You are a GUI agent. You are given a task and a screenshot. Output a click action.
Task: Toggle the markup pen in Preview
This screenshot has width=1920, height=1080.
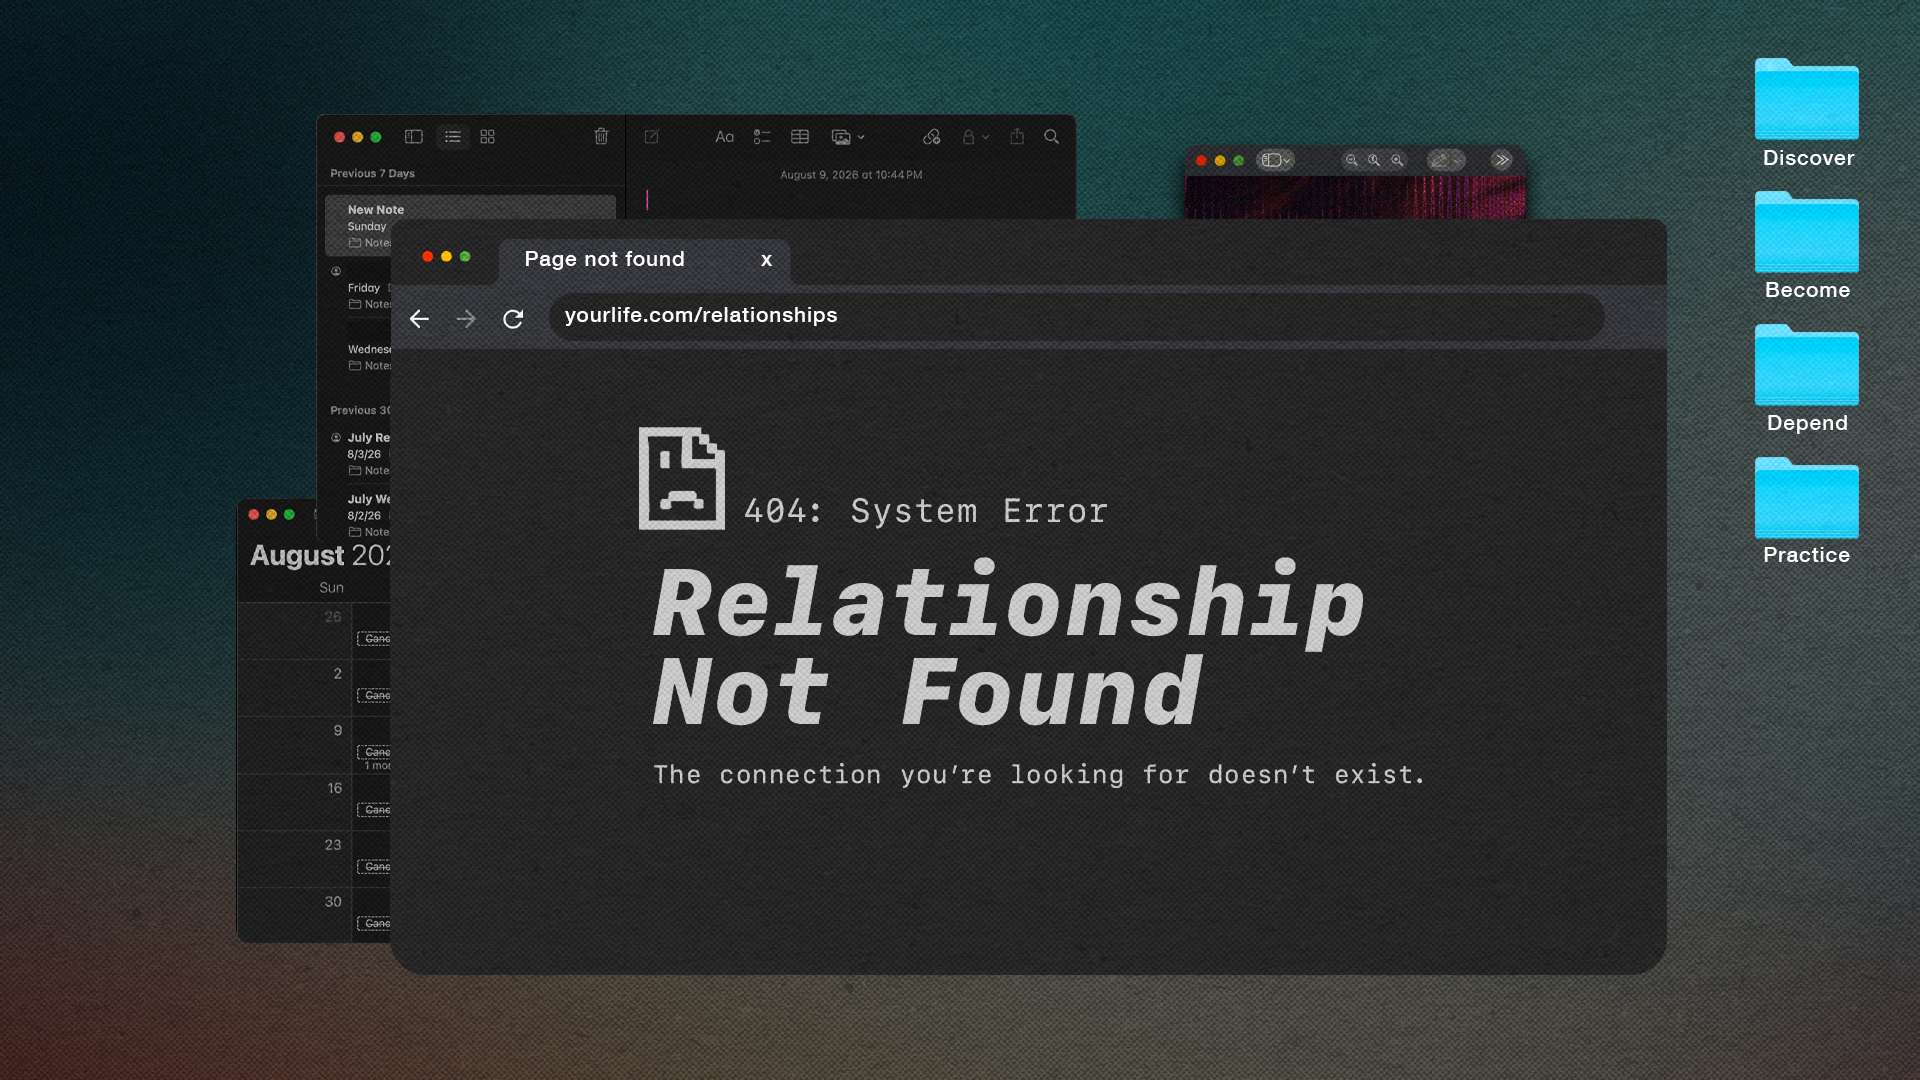[x=1439, y=160]
